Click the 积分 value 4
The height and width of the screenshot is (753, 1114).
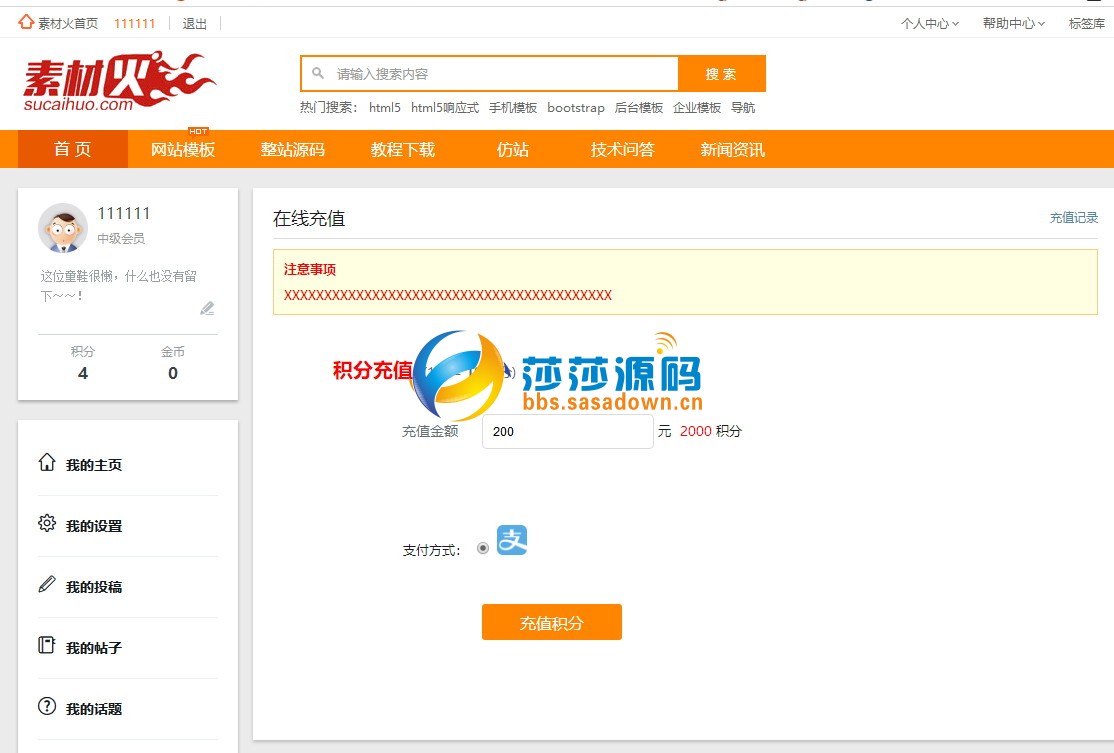tap(82, 373)
